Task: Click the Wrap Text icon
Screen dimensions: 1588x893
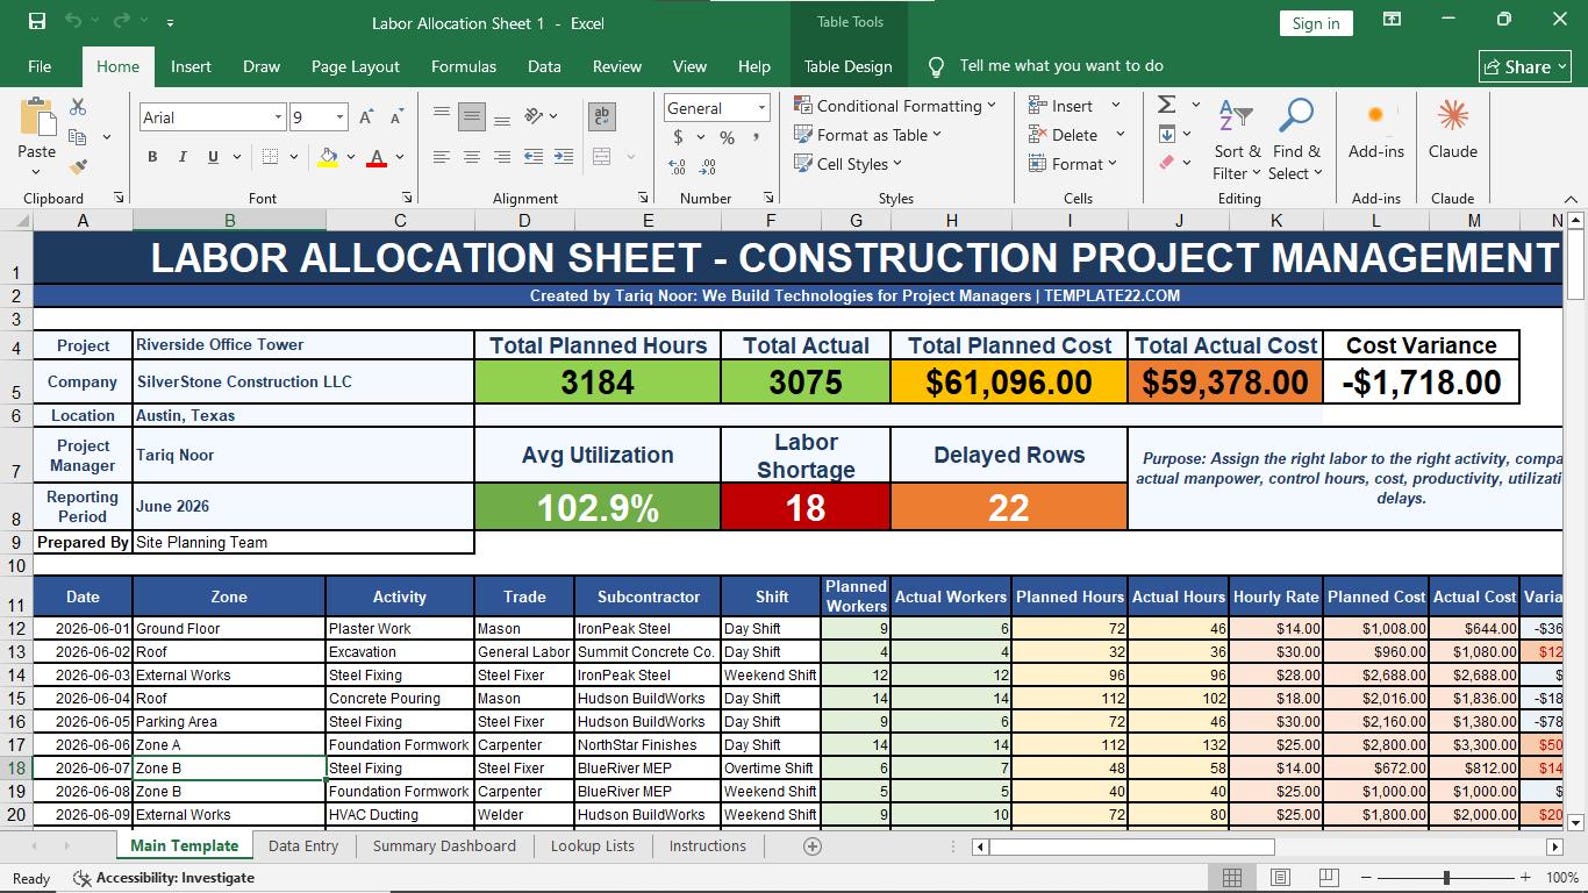Action: 602,117
